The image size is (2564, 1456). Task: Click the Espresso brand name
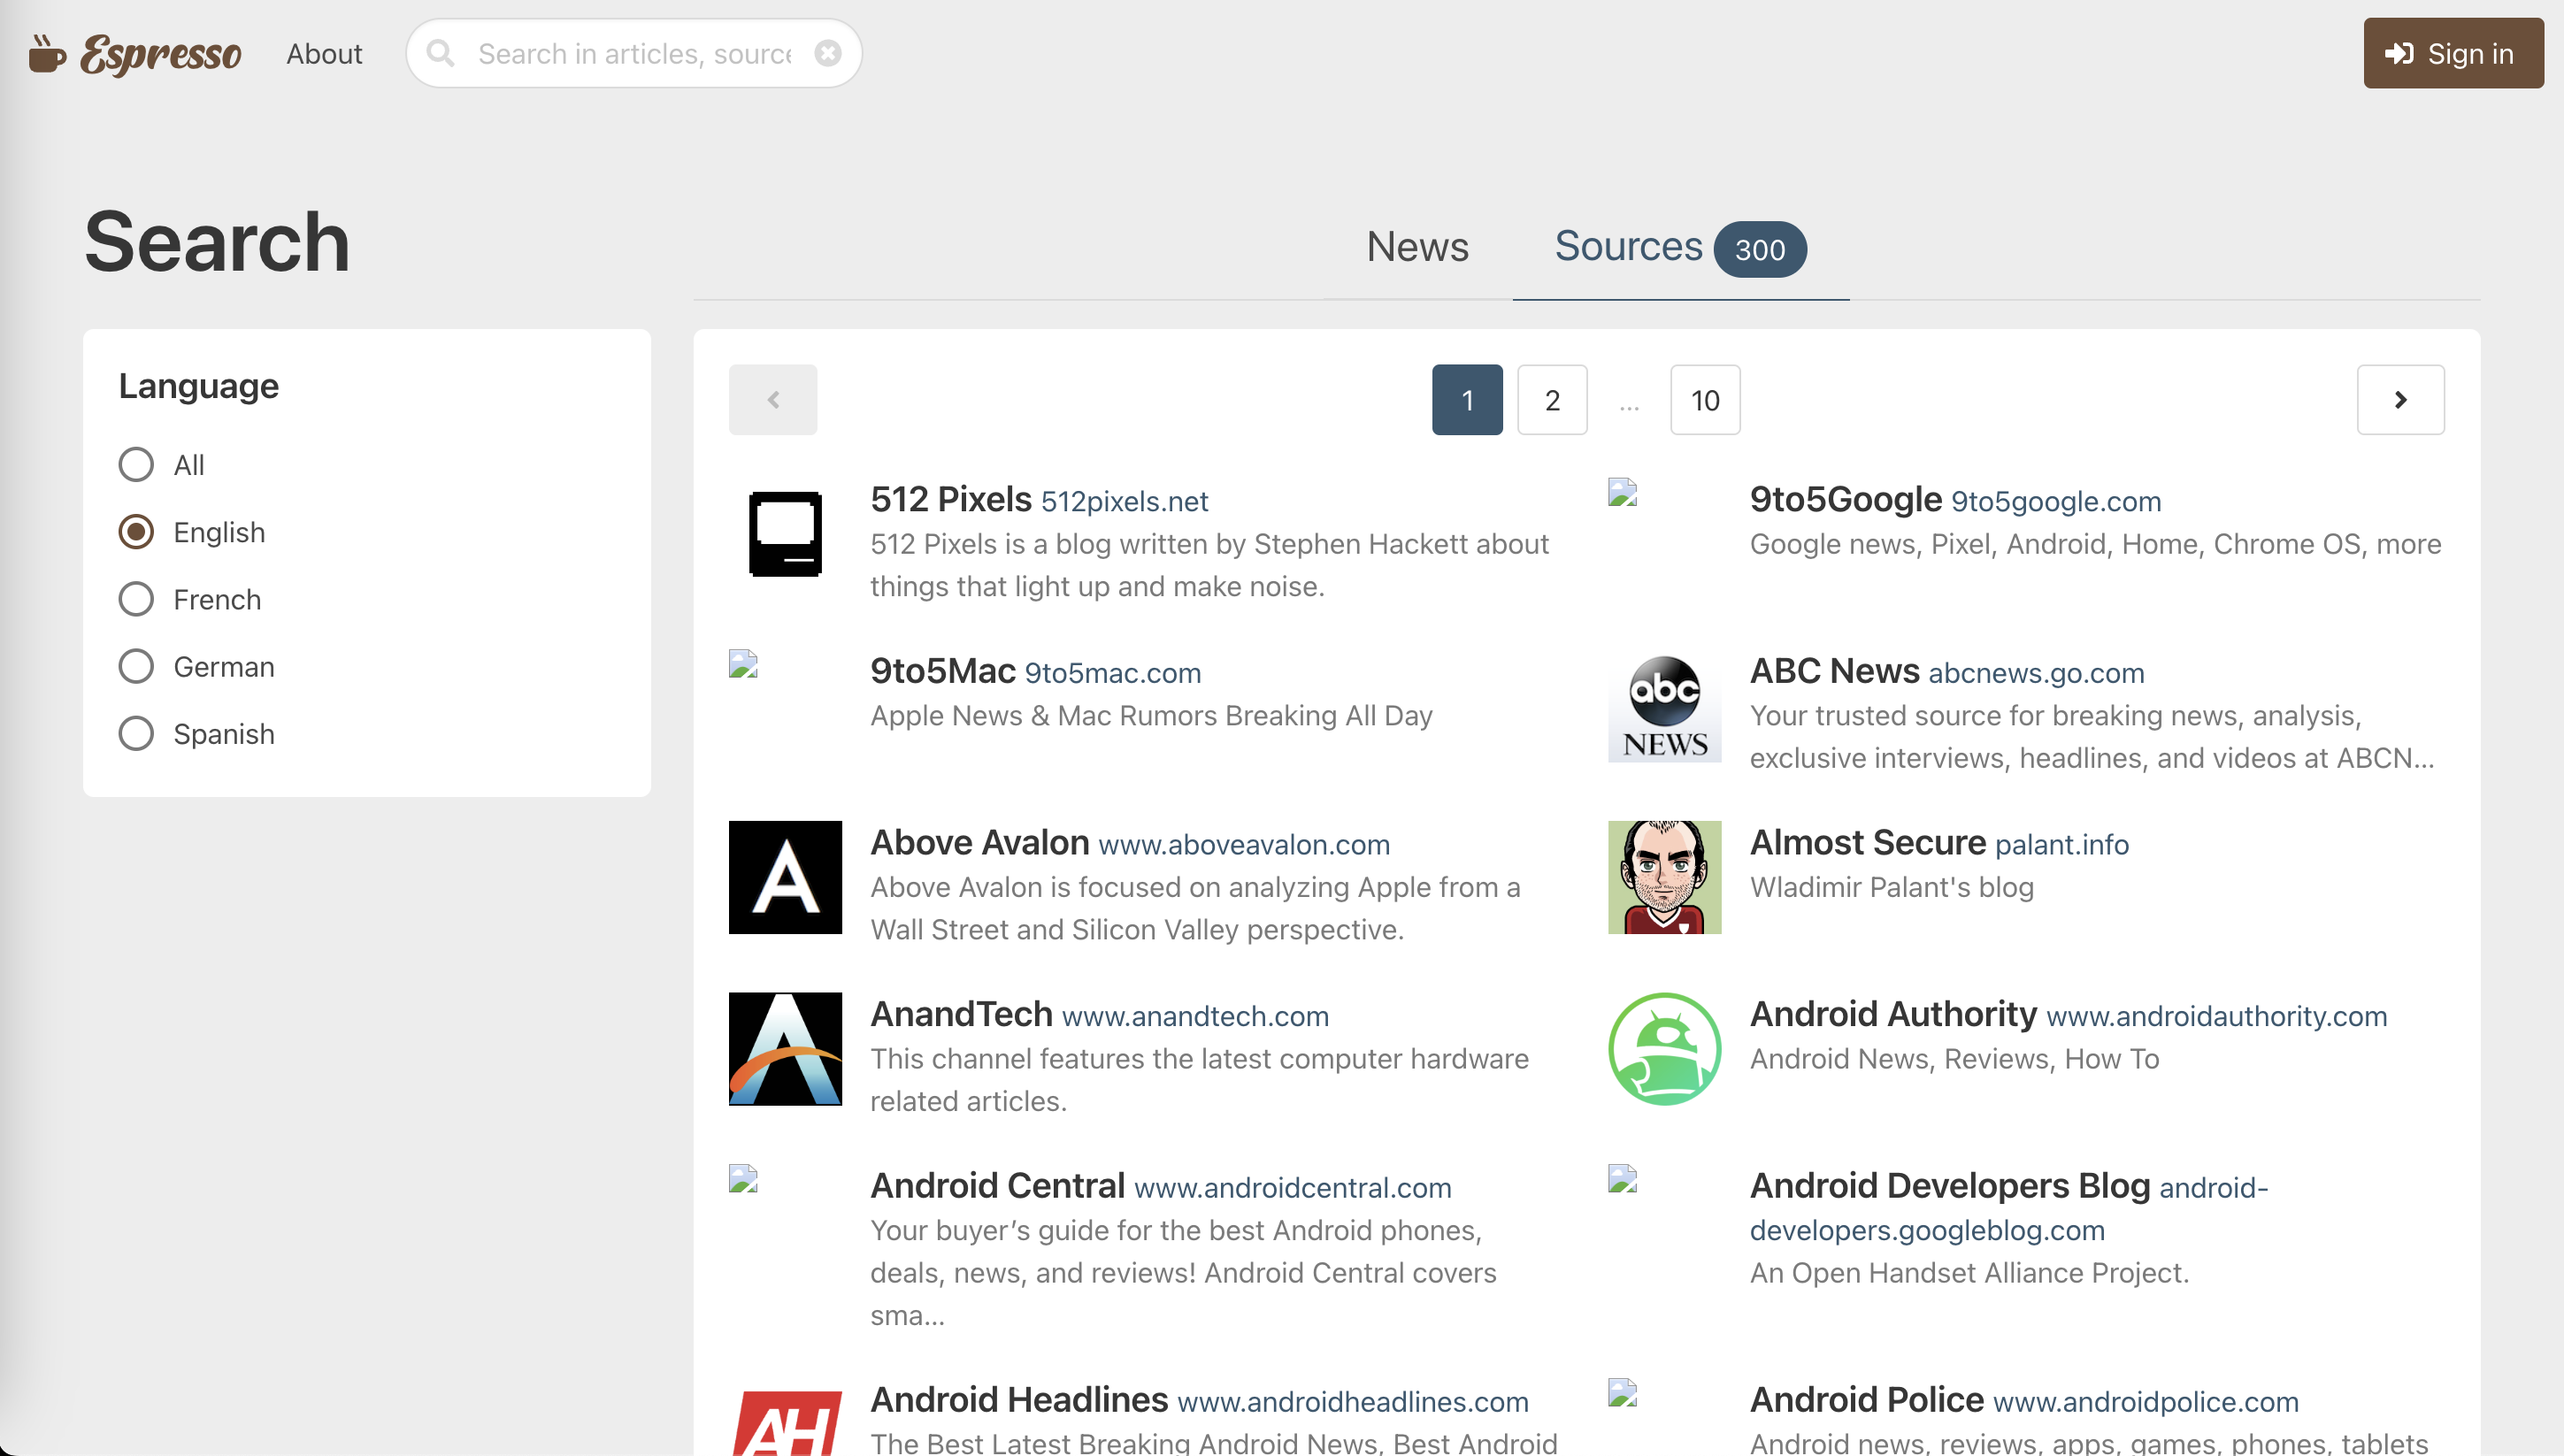pos(161,54)
